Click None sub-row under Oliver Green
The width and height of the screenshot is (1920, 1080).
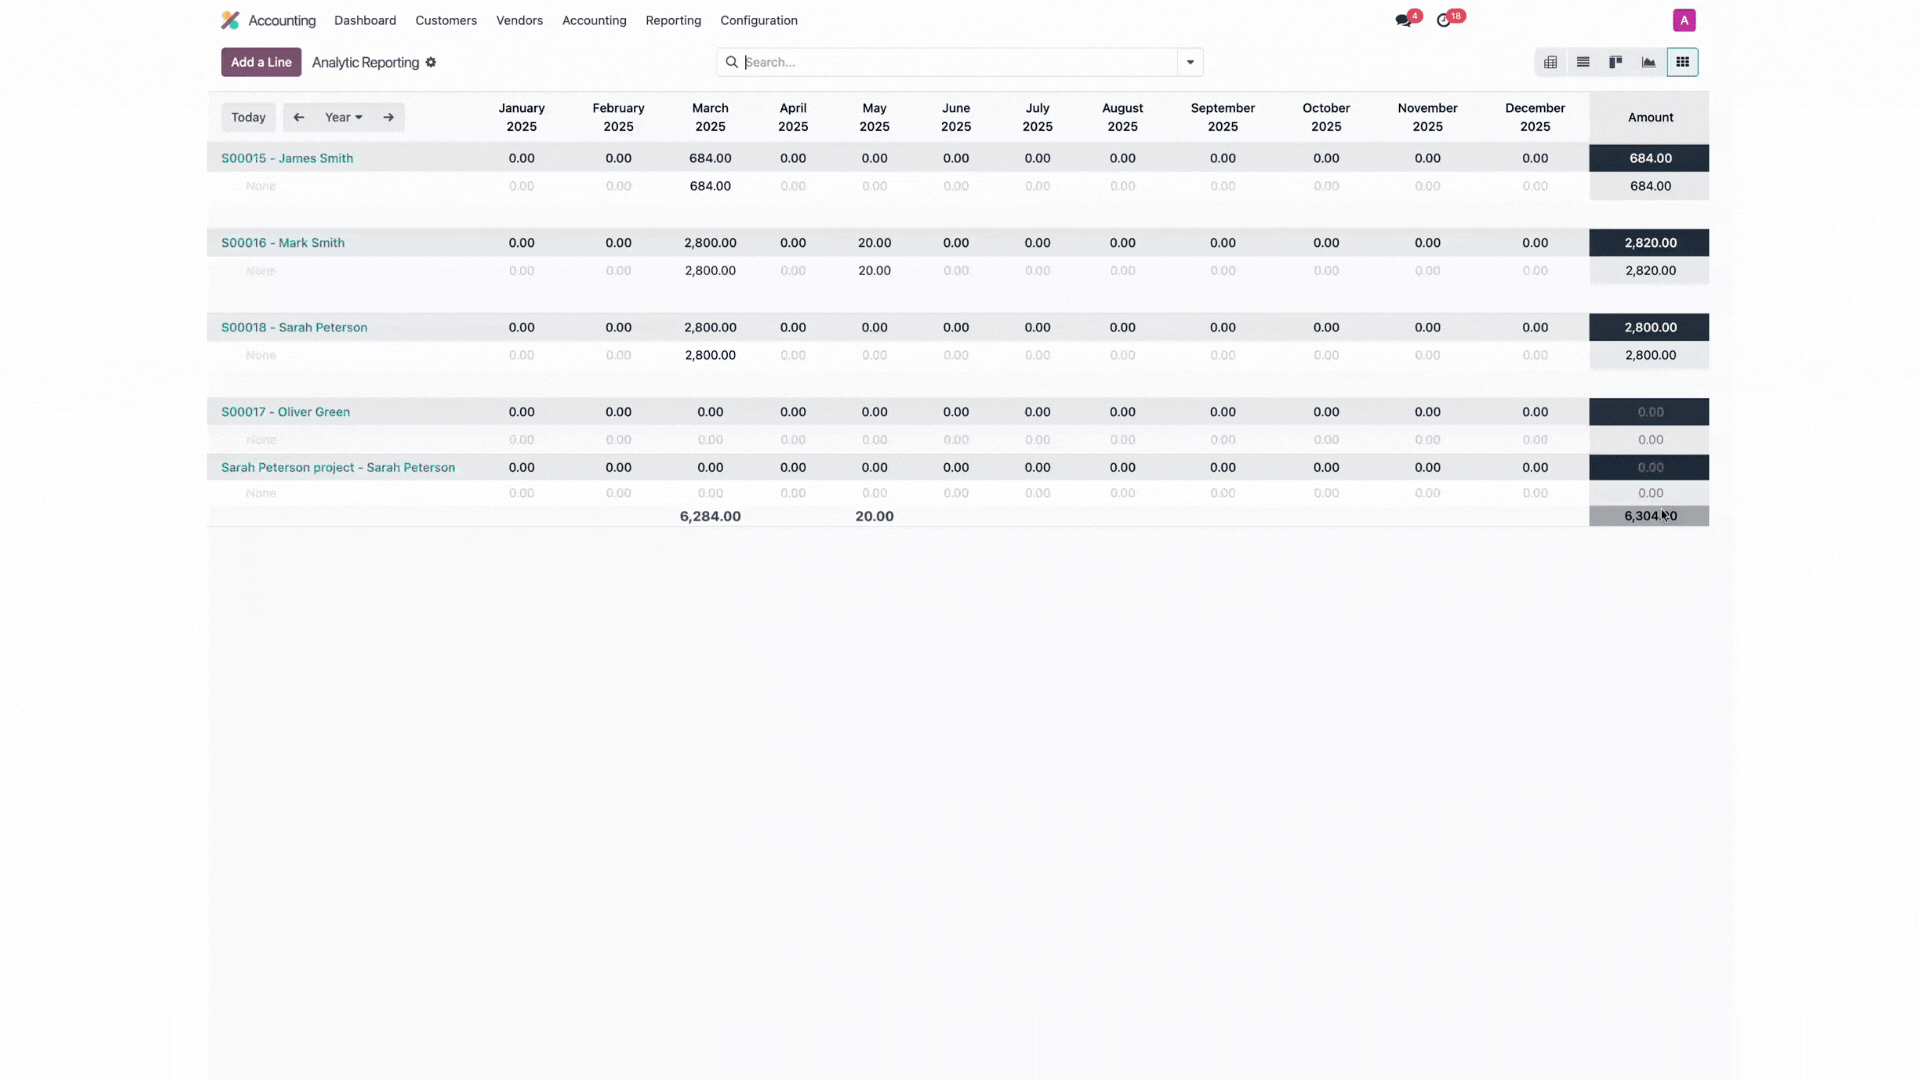tap(261, 440)
